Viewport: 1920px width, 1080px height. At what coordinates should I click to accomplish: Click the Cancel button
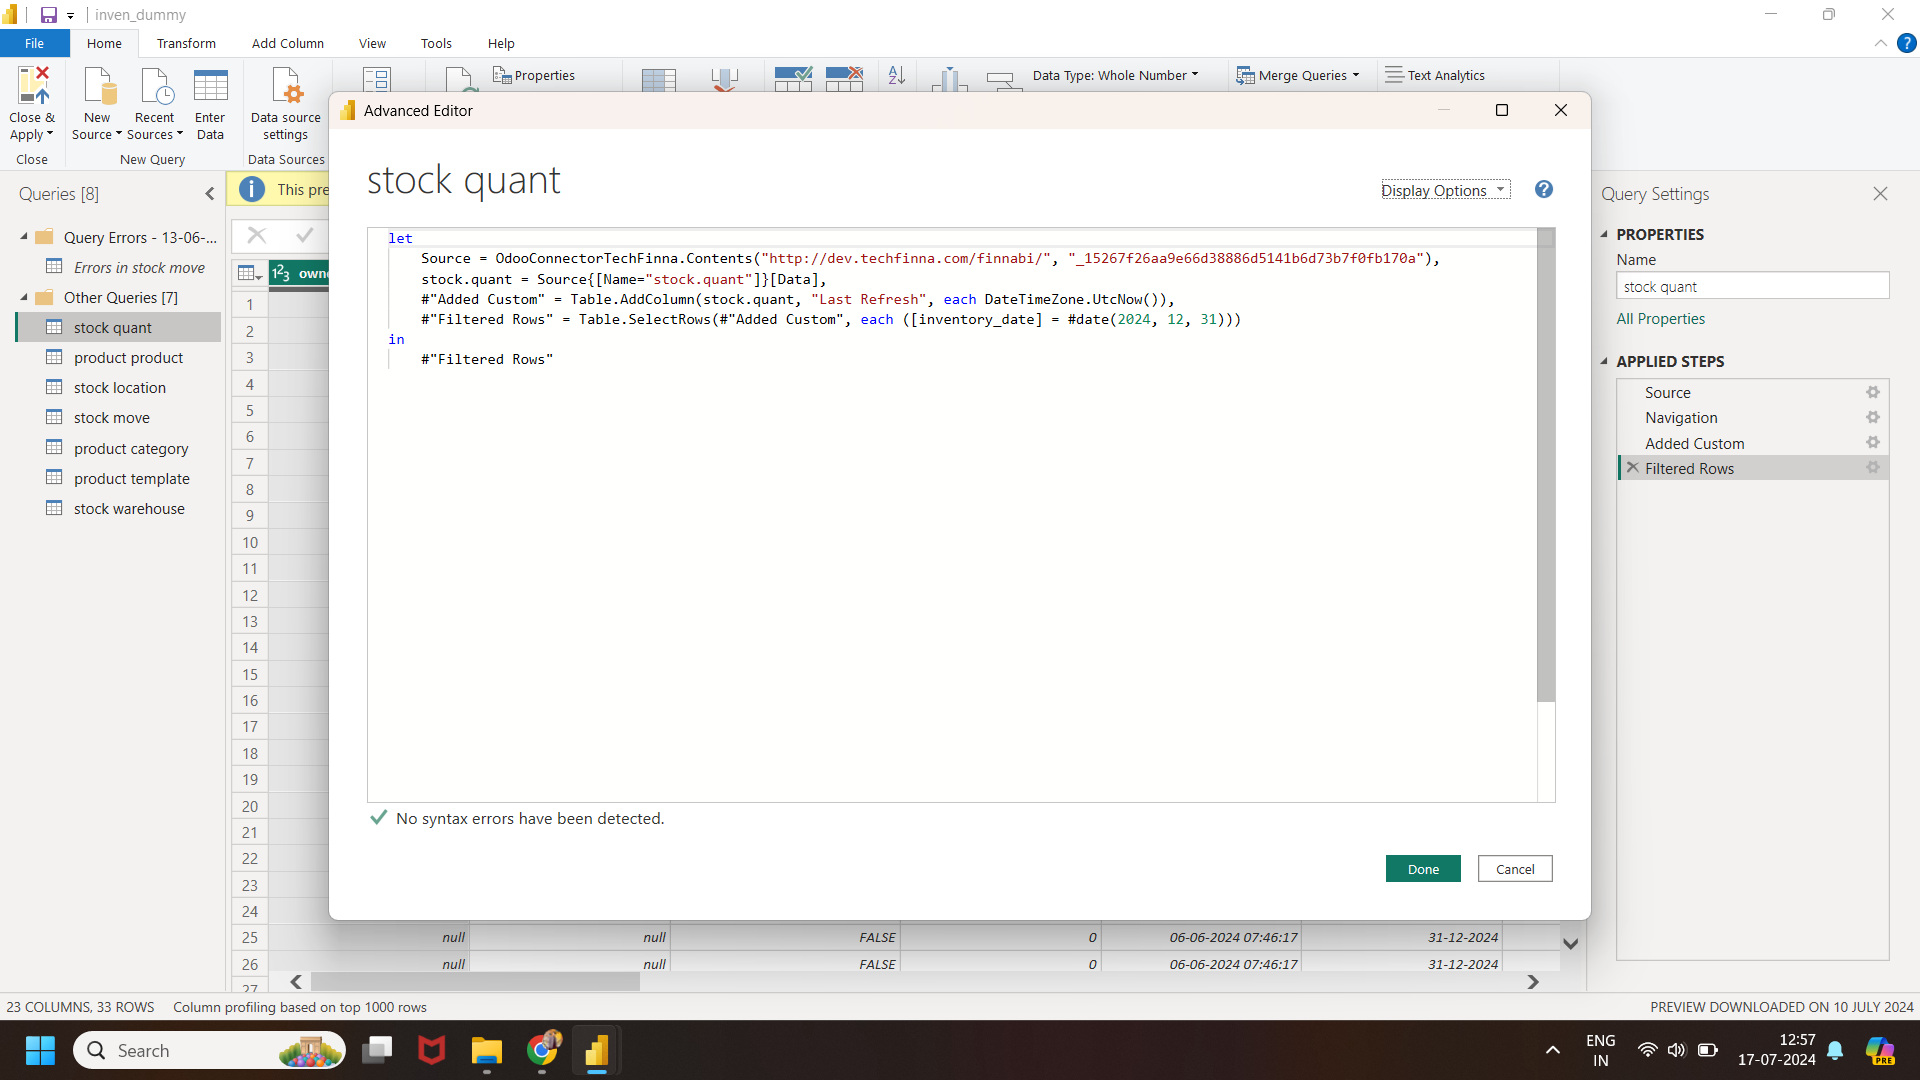[1515, 869]
